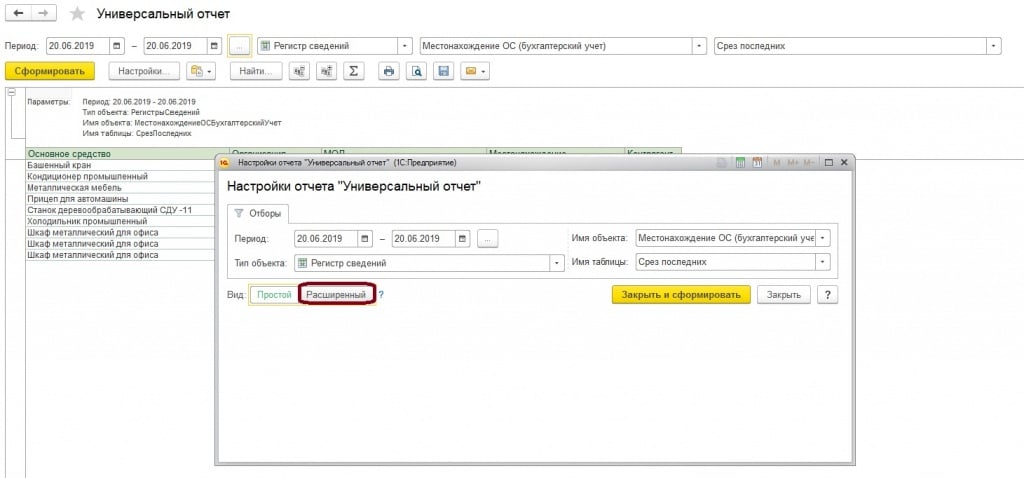Click the sum (sigma) toolbar icon
Image resolution: width=1024 pixels, height=478 pixels.
(353, 71)
